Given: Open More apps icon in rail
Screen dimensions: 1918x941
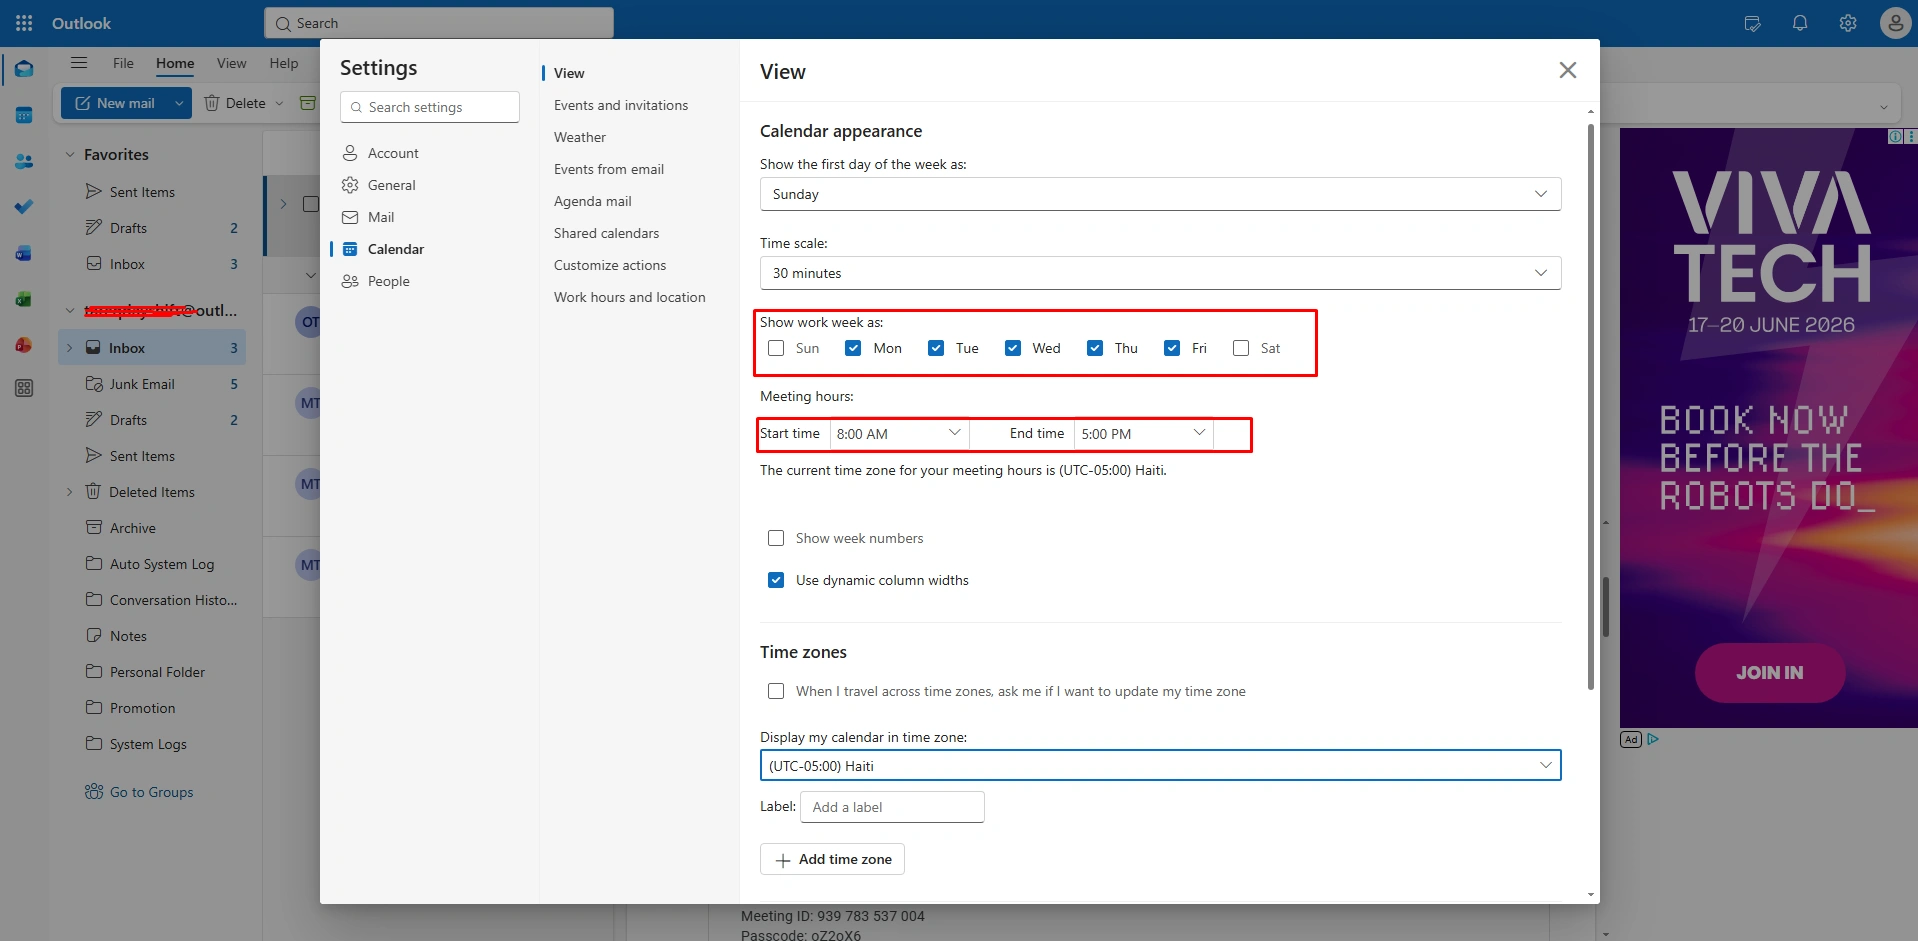Looking at the screenshot, I should point(24,388).
